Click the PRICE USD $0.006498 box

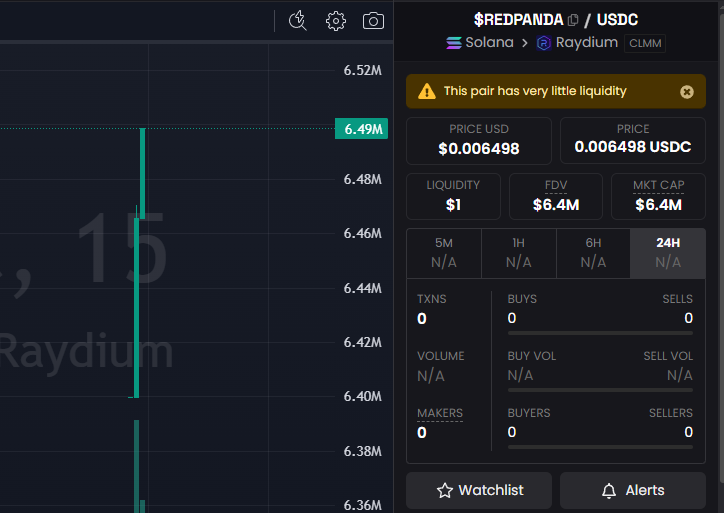tap(479, 141)
